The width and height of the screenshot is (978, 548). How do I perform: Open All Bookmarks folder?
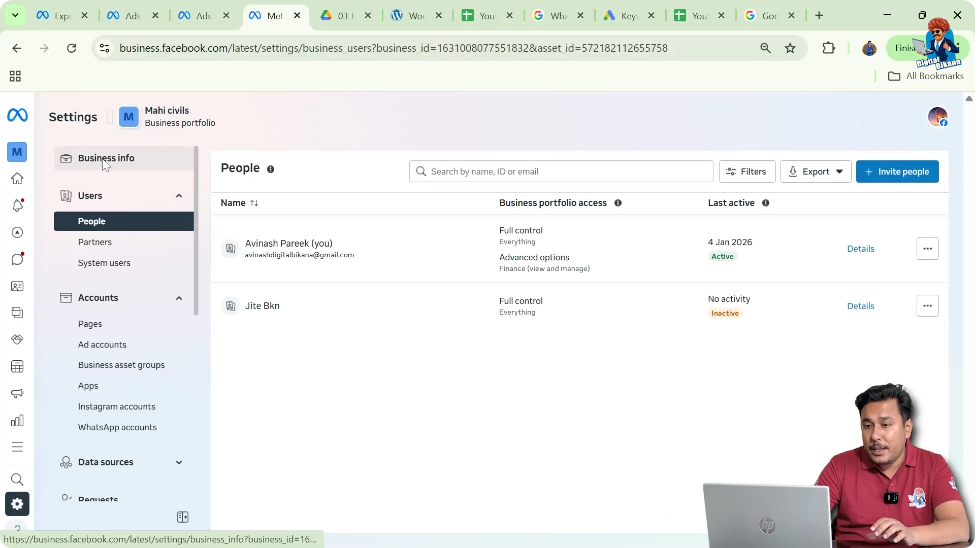(926, 76)
